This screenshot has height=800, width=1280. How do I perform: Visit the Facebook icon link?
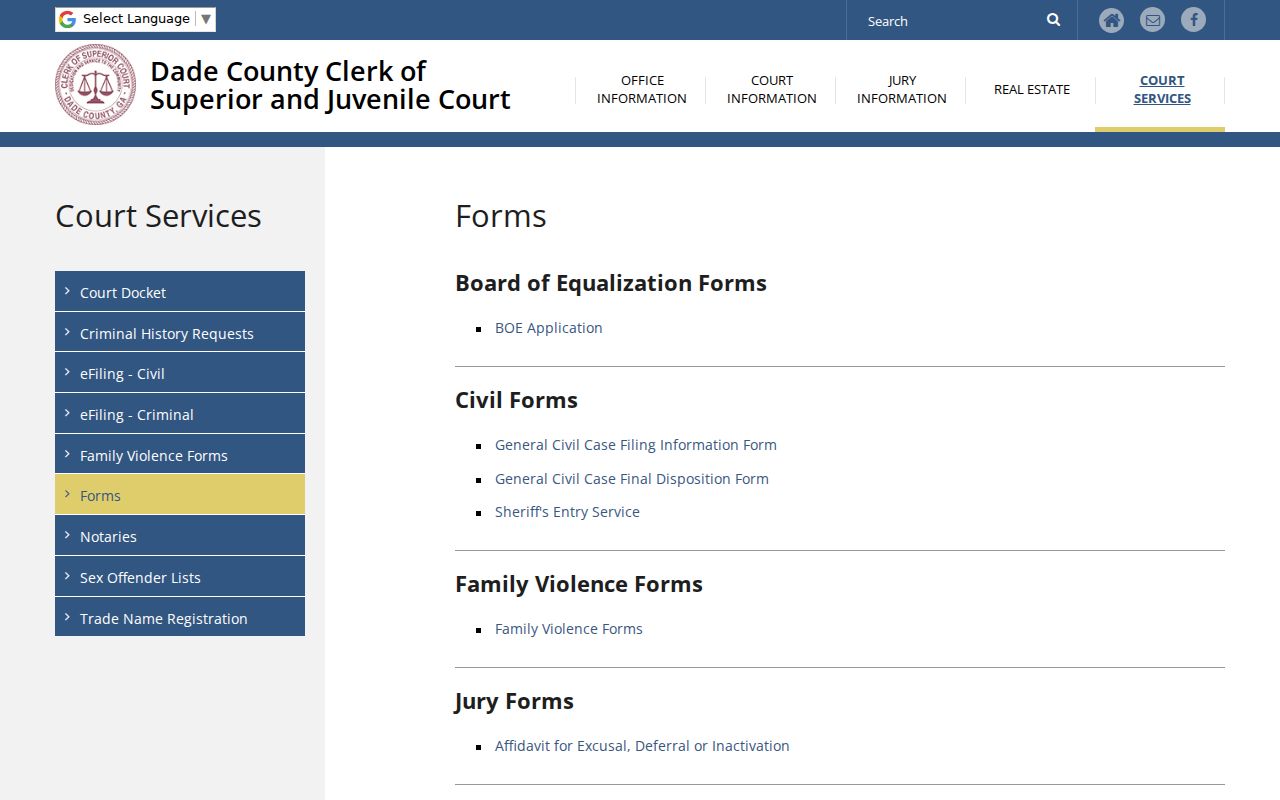(x=1193, y=20)
